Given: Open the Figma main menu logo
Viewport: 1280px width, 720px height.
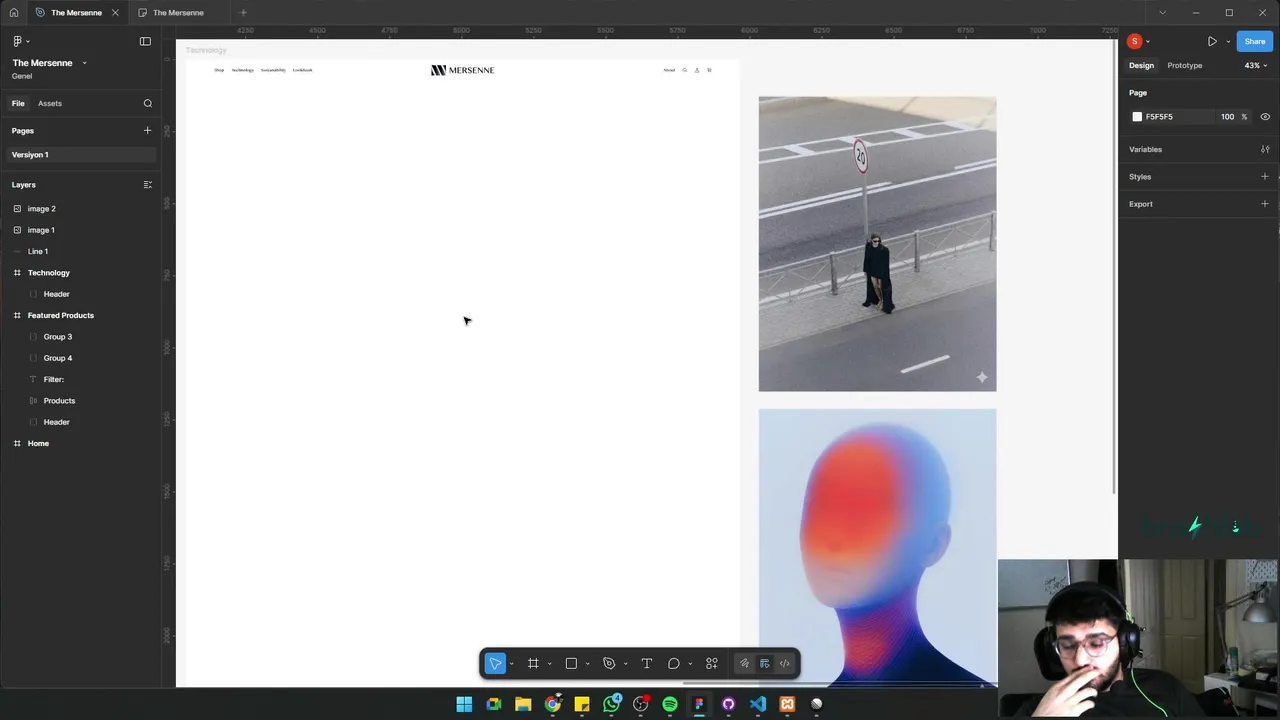Looking at the screenshot, I should click(20, 41).
